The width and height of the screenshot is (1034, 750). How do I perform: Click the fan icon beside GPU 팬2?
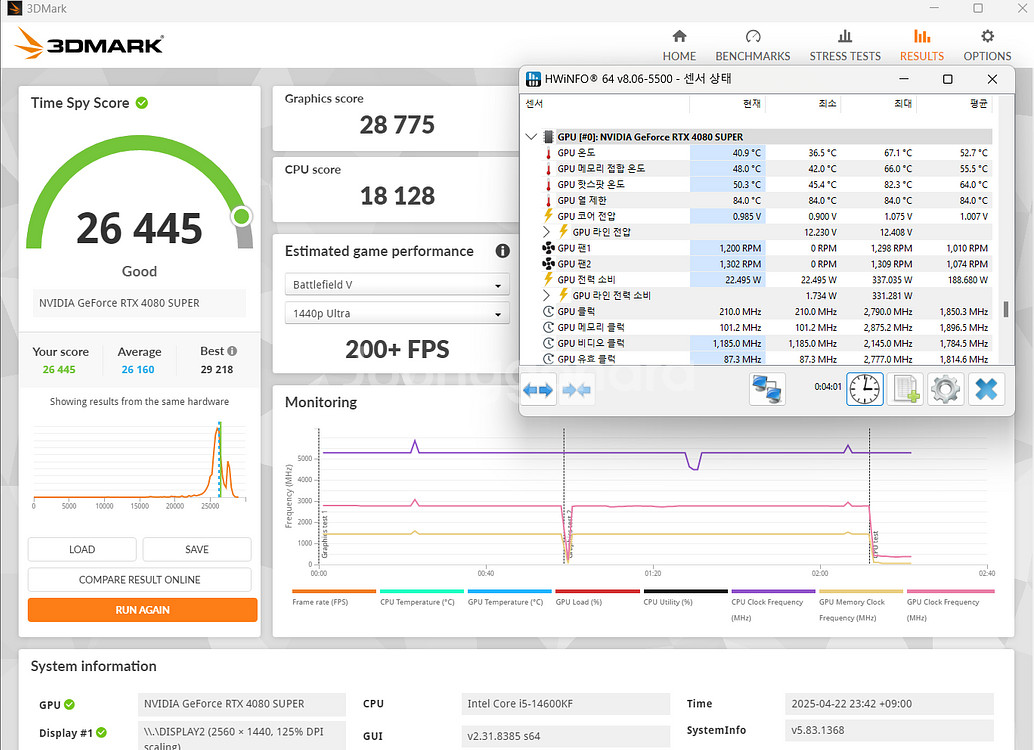pyautogui.click(x=548, y=264)
